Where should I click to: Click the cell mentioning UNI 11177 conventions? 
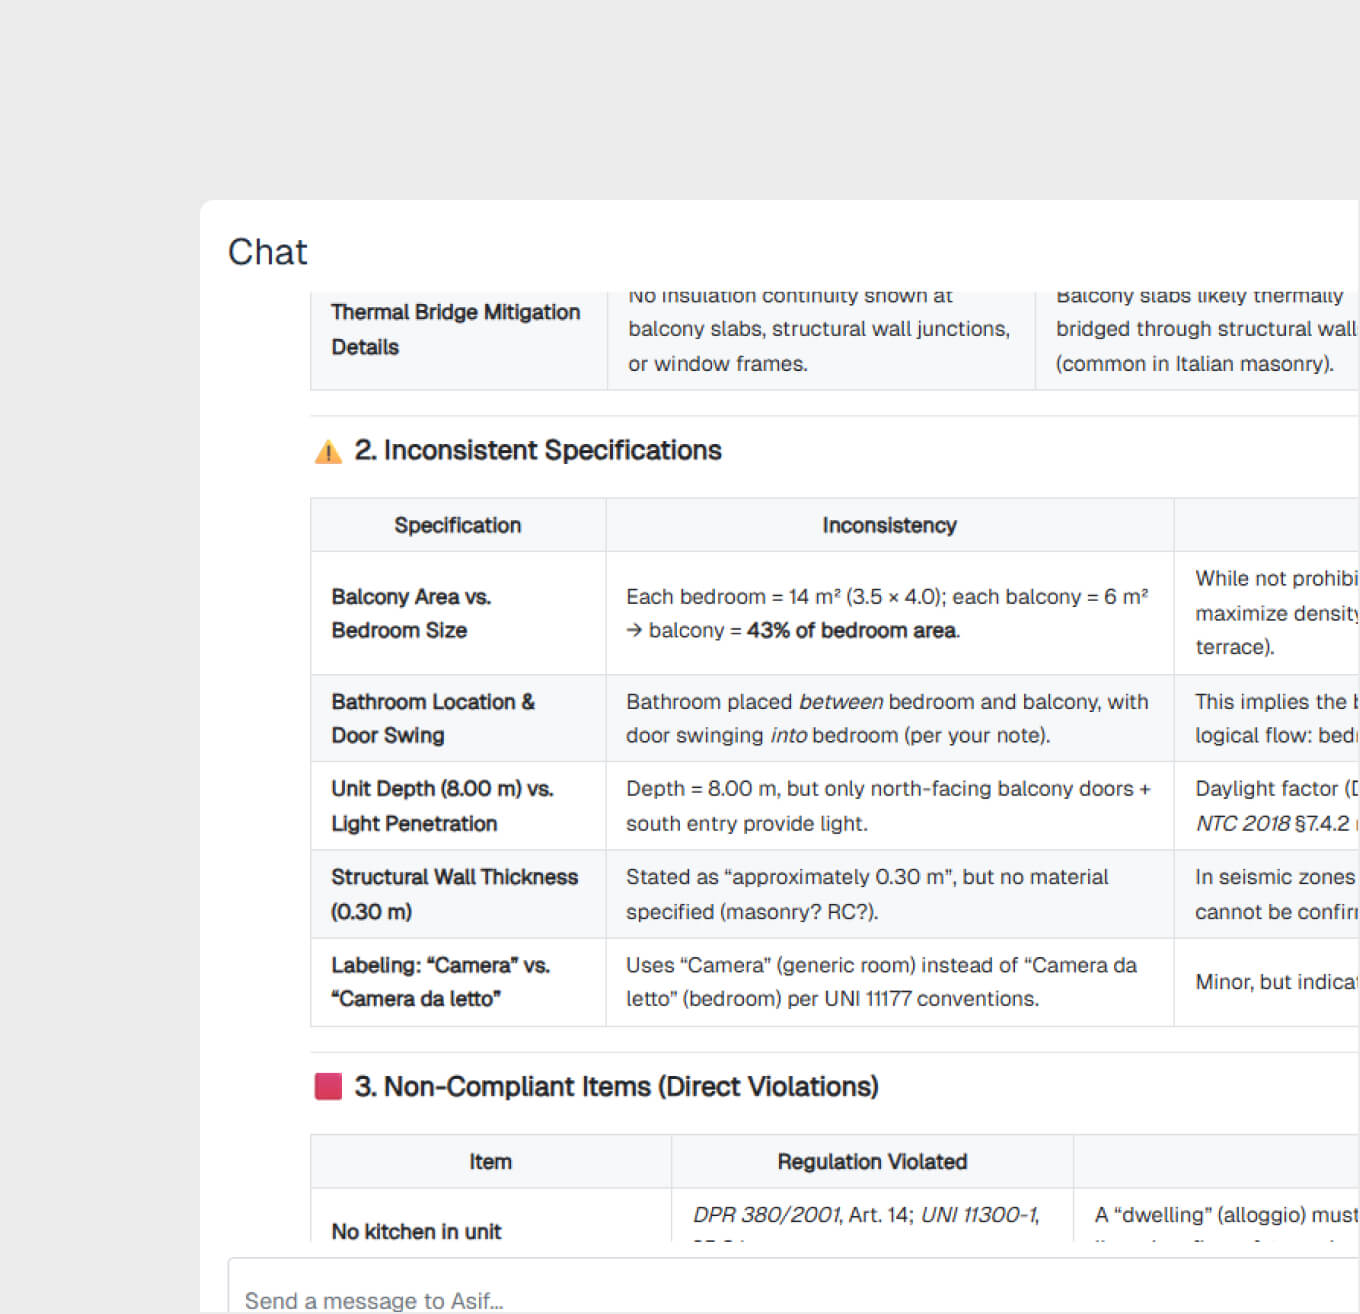click(881, 982)
